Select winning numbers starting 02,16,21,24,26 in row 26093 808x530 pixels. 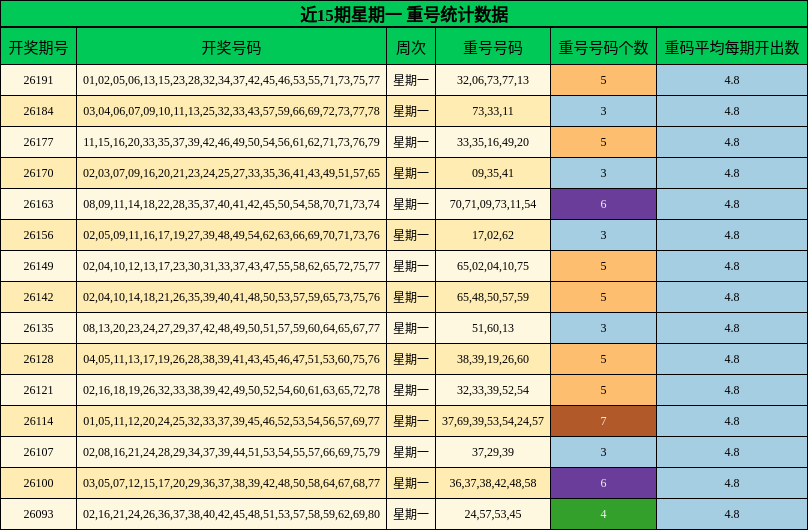click(231, 514)
